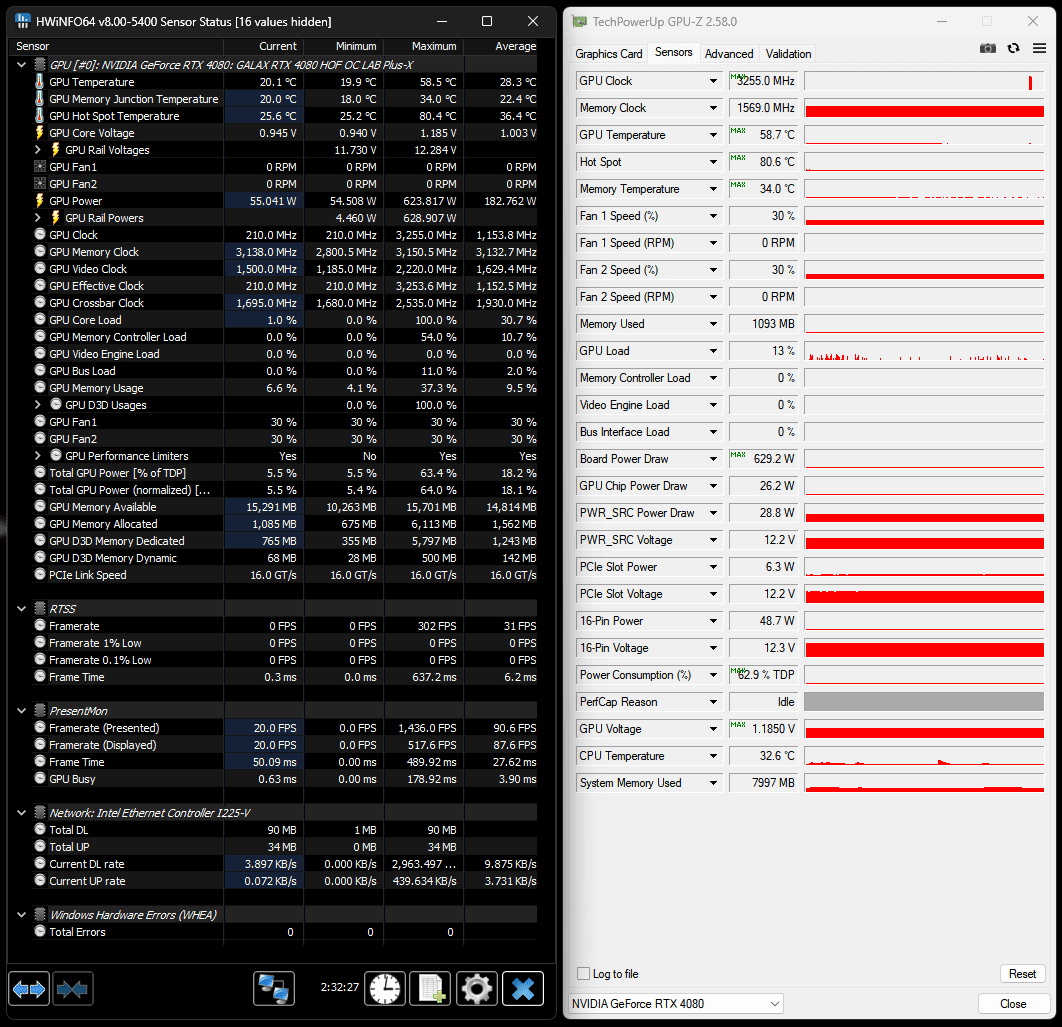Open HWiNFO64 sensor settings gear icon

pyautogui.click(x=477, y=988)
